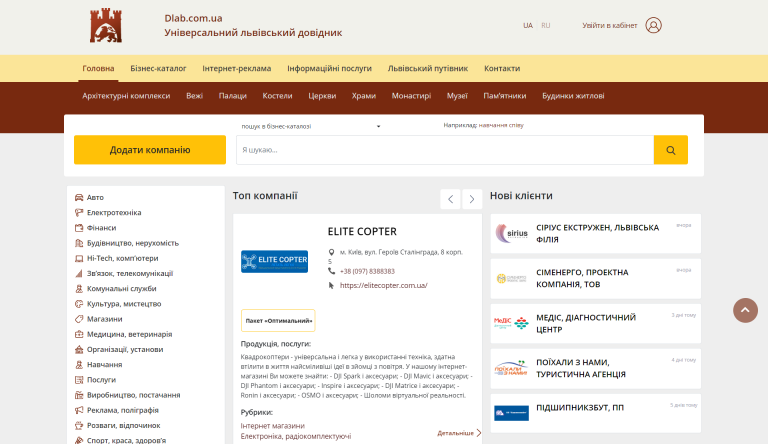Click the Виробництво, постачання factory icon
The image size is (768, 444).
79,395
